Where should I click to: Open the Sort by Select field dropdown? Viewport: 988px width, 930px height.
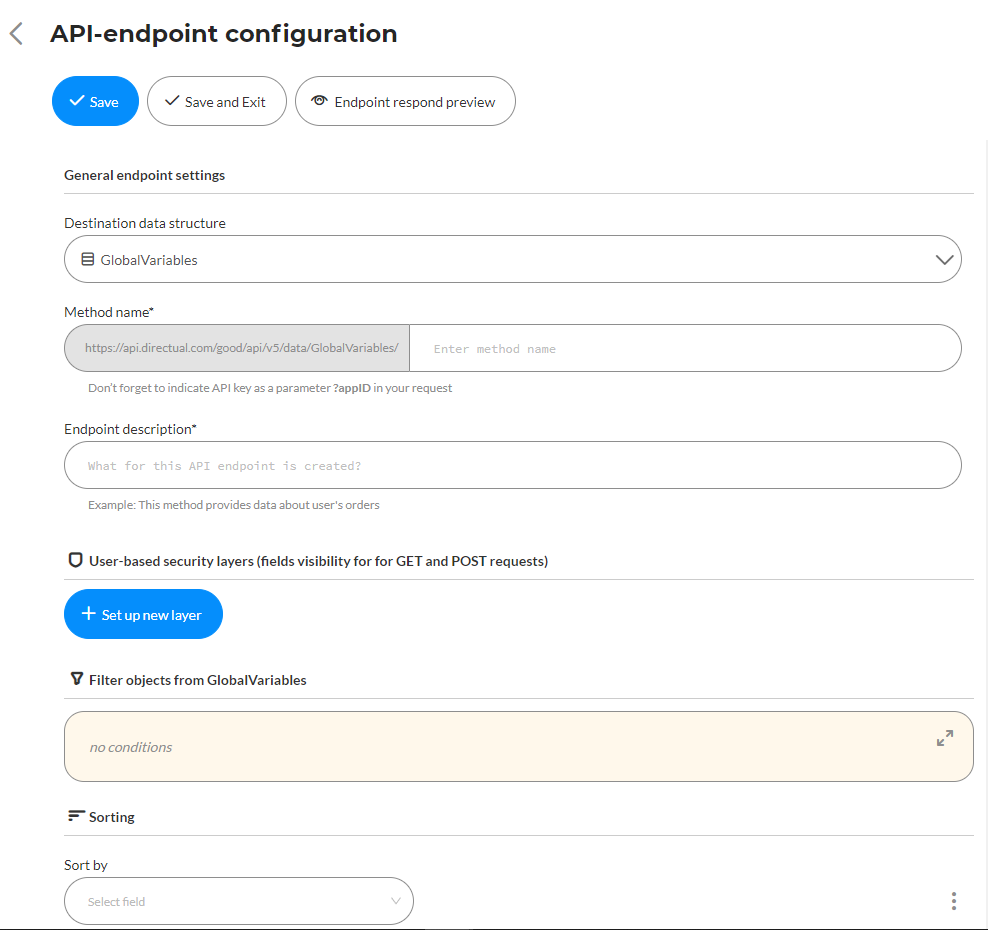(x=239, y=901)
